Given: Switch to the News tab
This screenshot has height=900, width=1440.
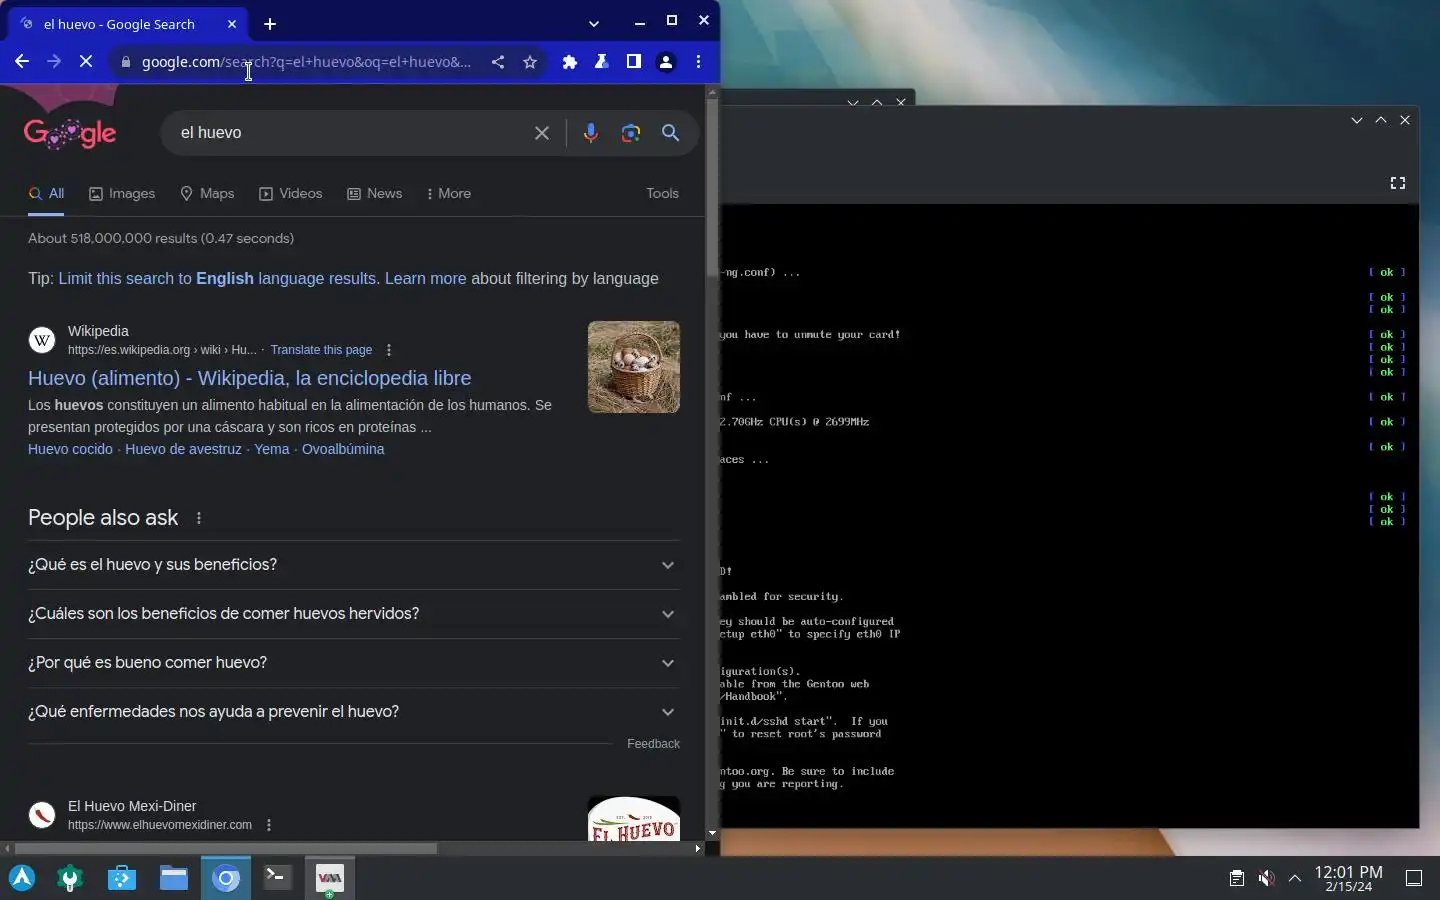Looking at the screenshot, I should 375,194.
